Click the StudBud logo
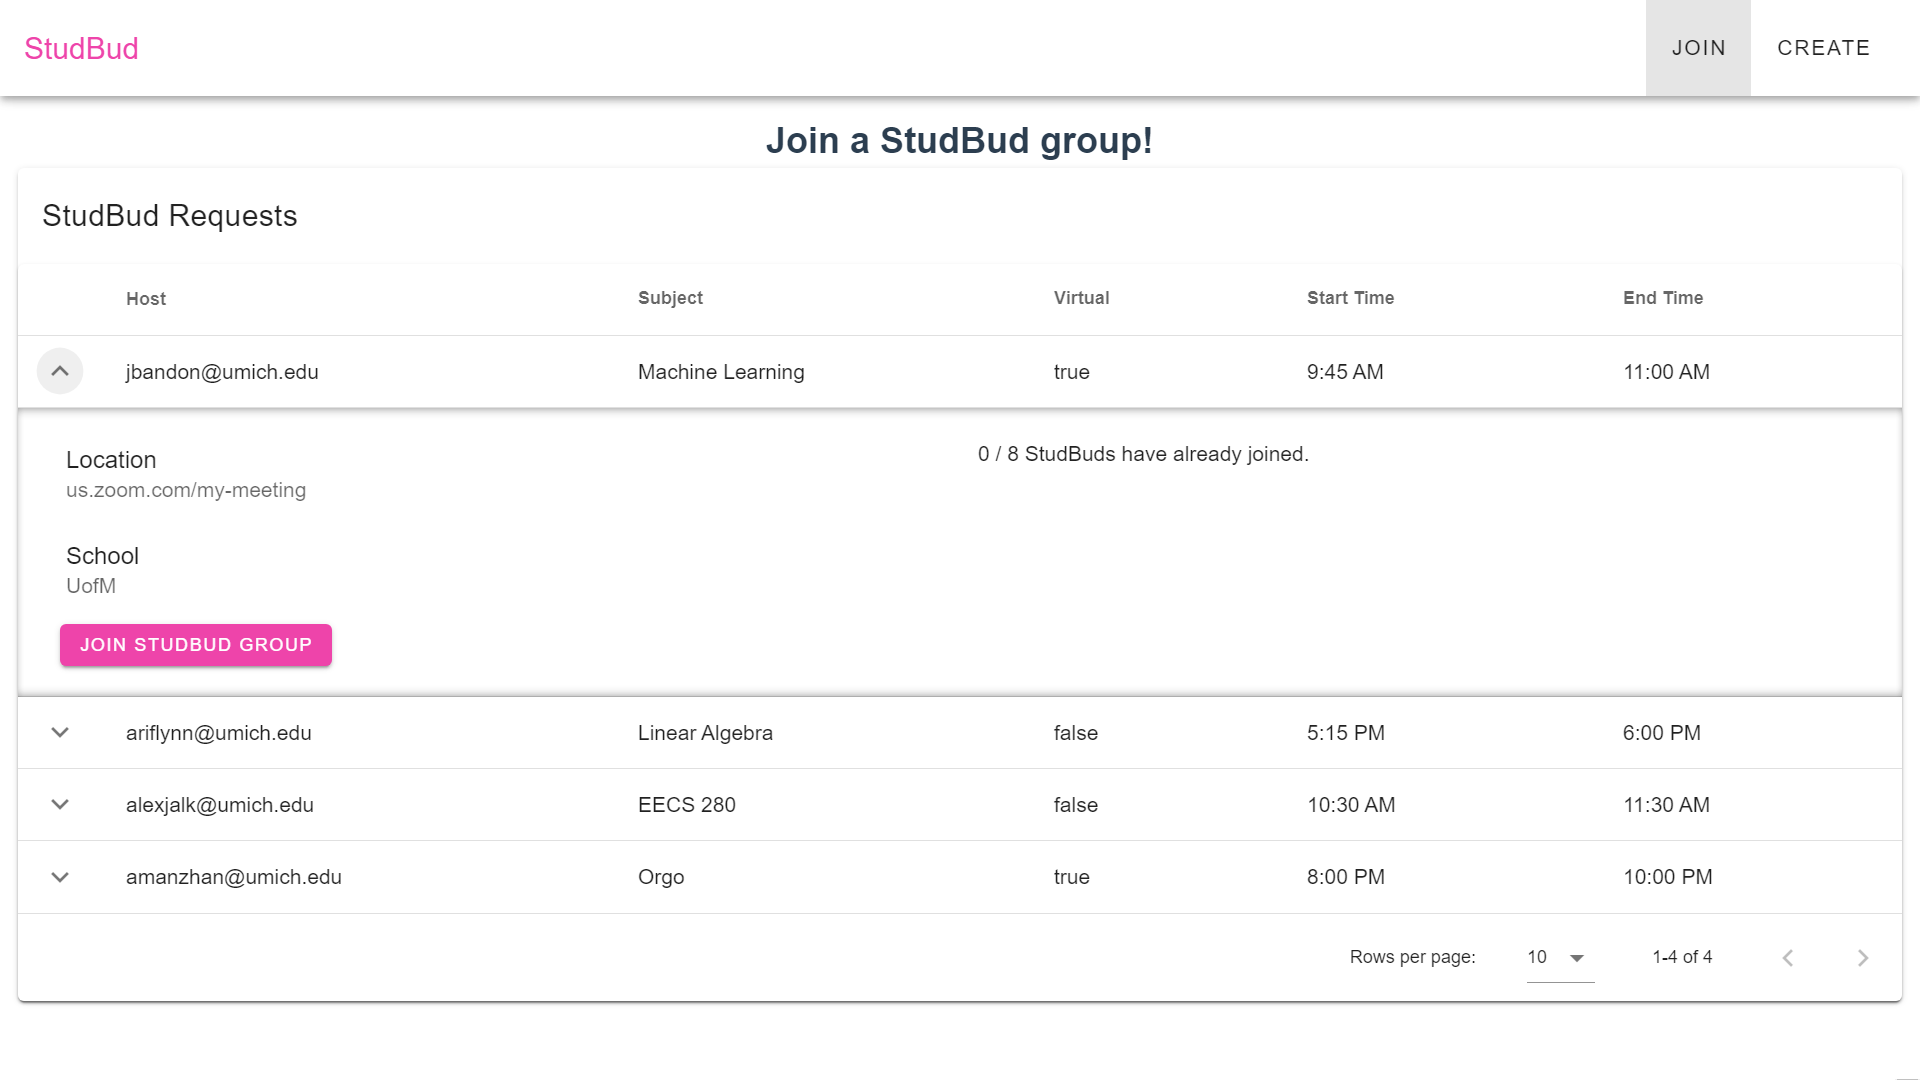This screenshot has height=1080, width=1920. pyautogui.click(x=81, y=48)
